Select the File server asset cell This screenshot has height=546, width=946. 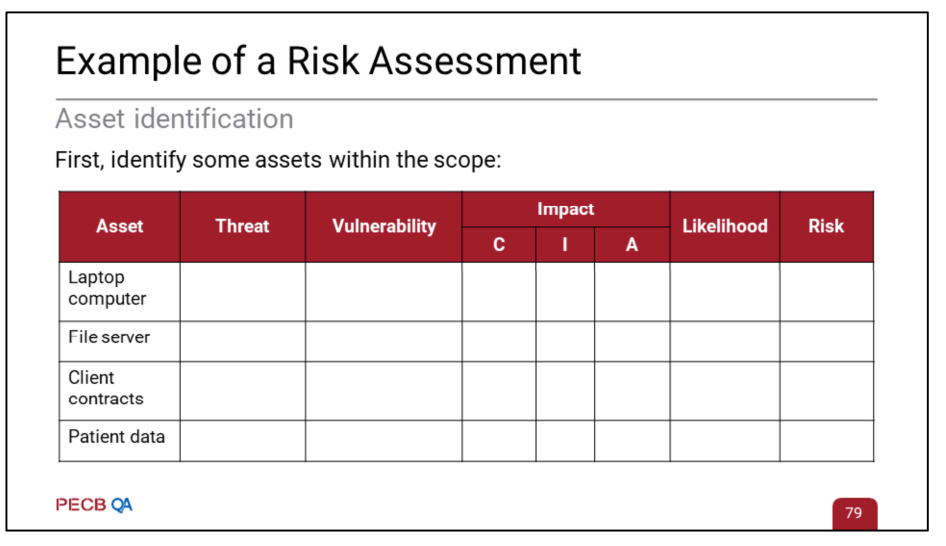(119, 341)
